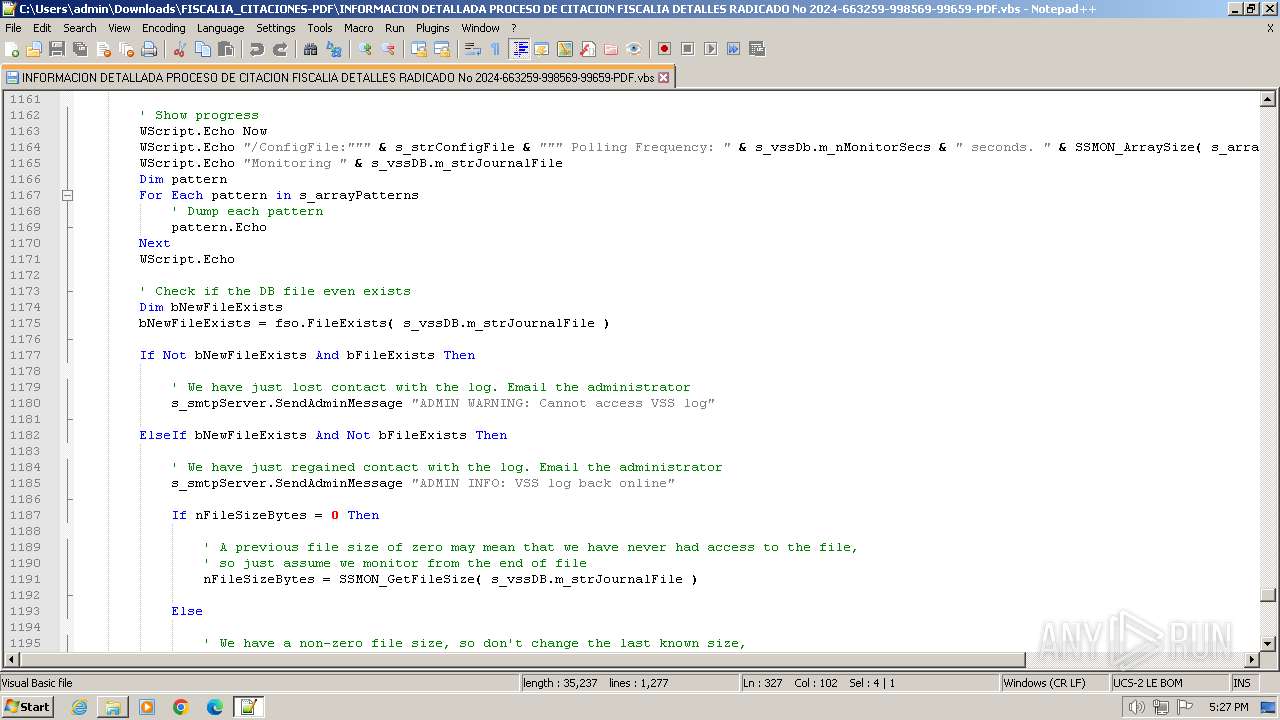Image resolution: width=1280 pixels, height=720 pixels.
Task: Click the Cut scissors icon
Action: point(180,49)
